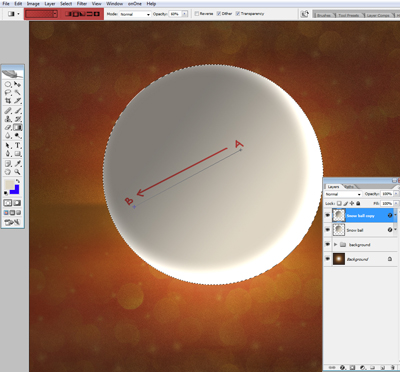Viewport: 400px width, 372px height.
Task: Open the Brushes palette tab
Action: pyautogui.click(x=324, y=15)
